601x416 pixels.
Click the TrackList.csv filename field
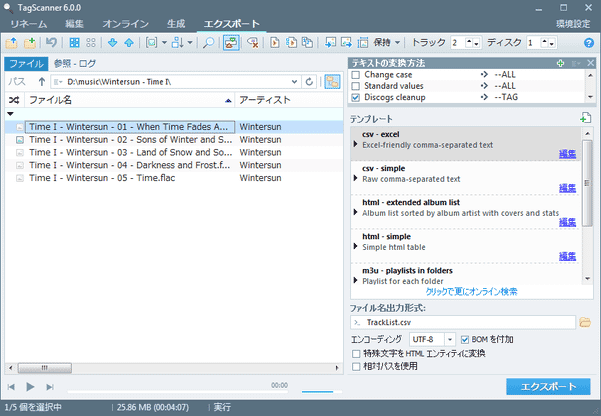tap(463, 322)
